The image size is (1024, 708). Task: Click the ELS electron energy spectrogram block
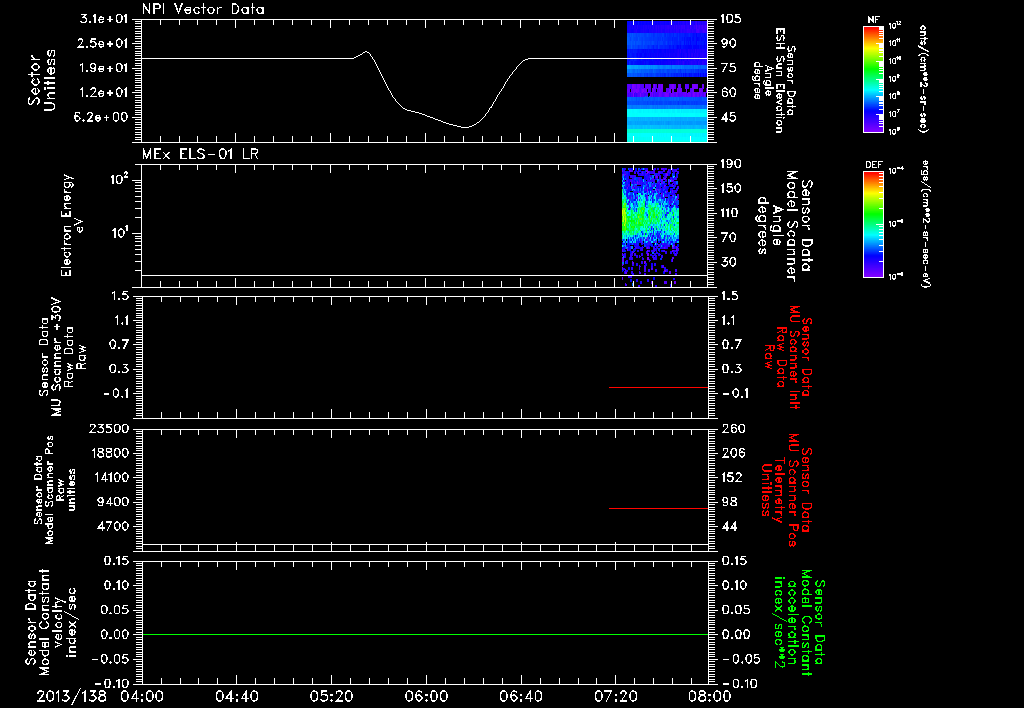coord(650,227)
